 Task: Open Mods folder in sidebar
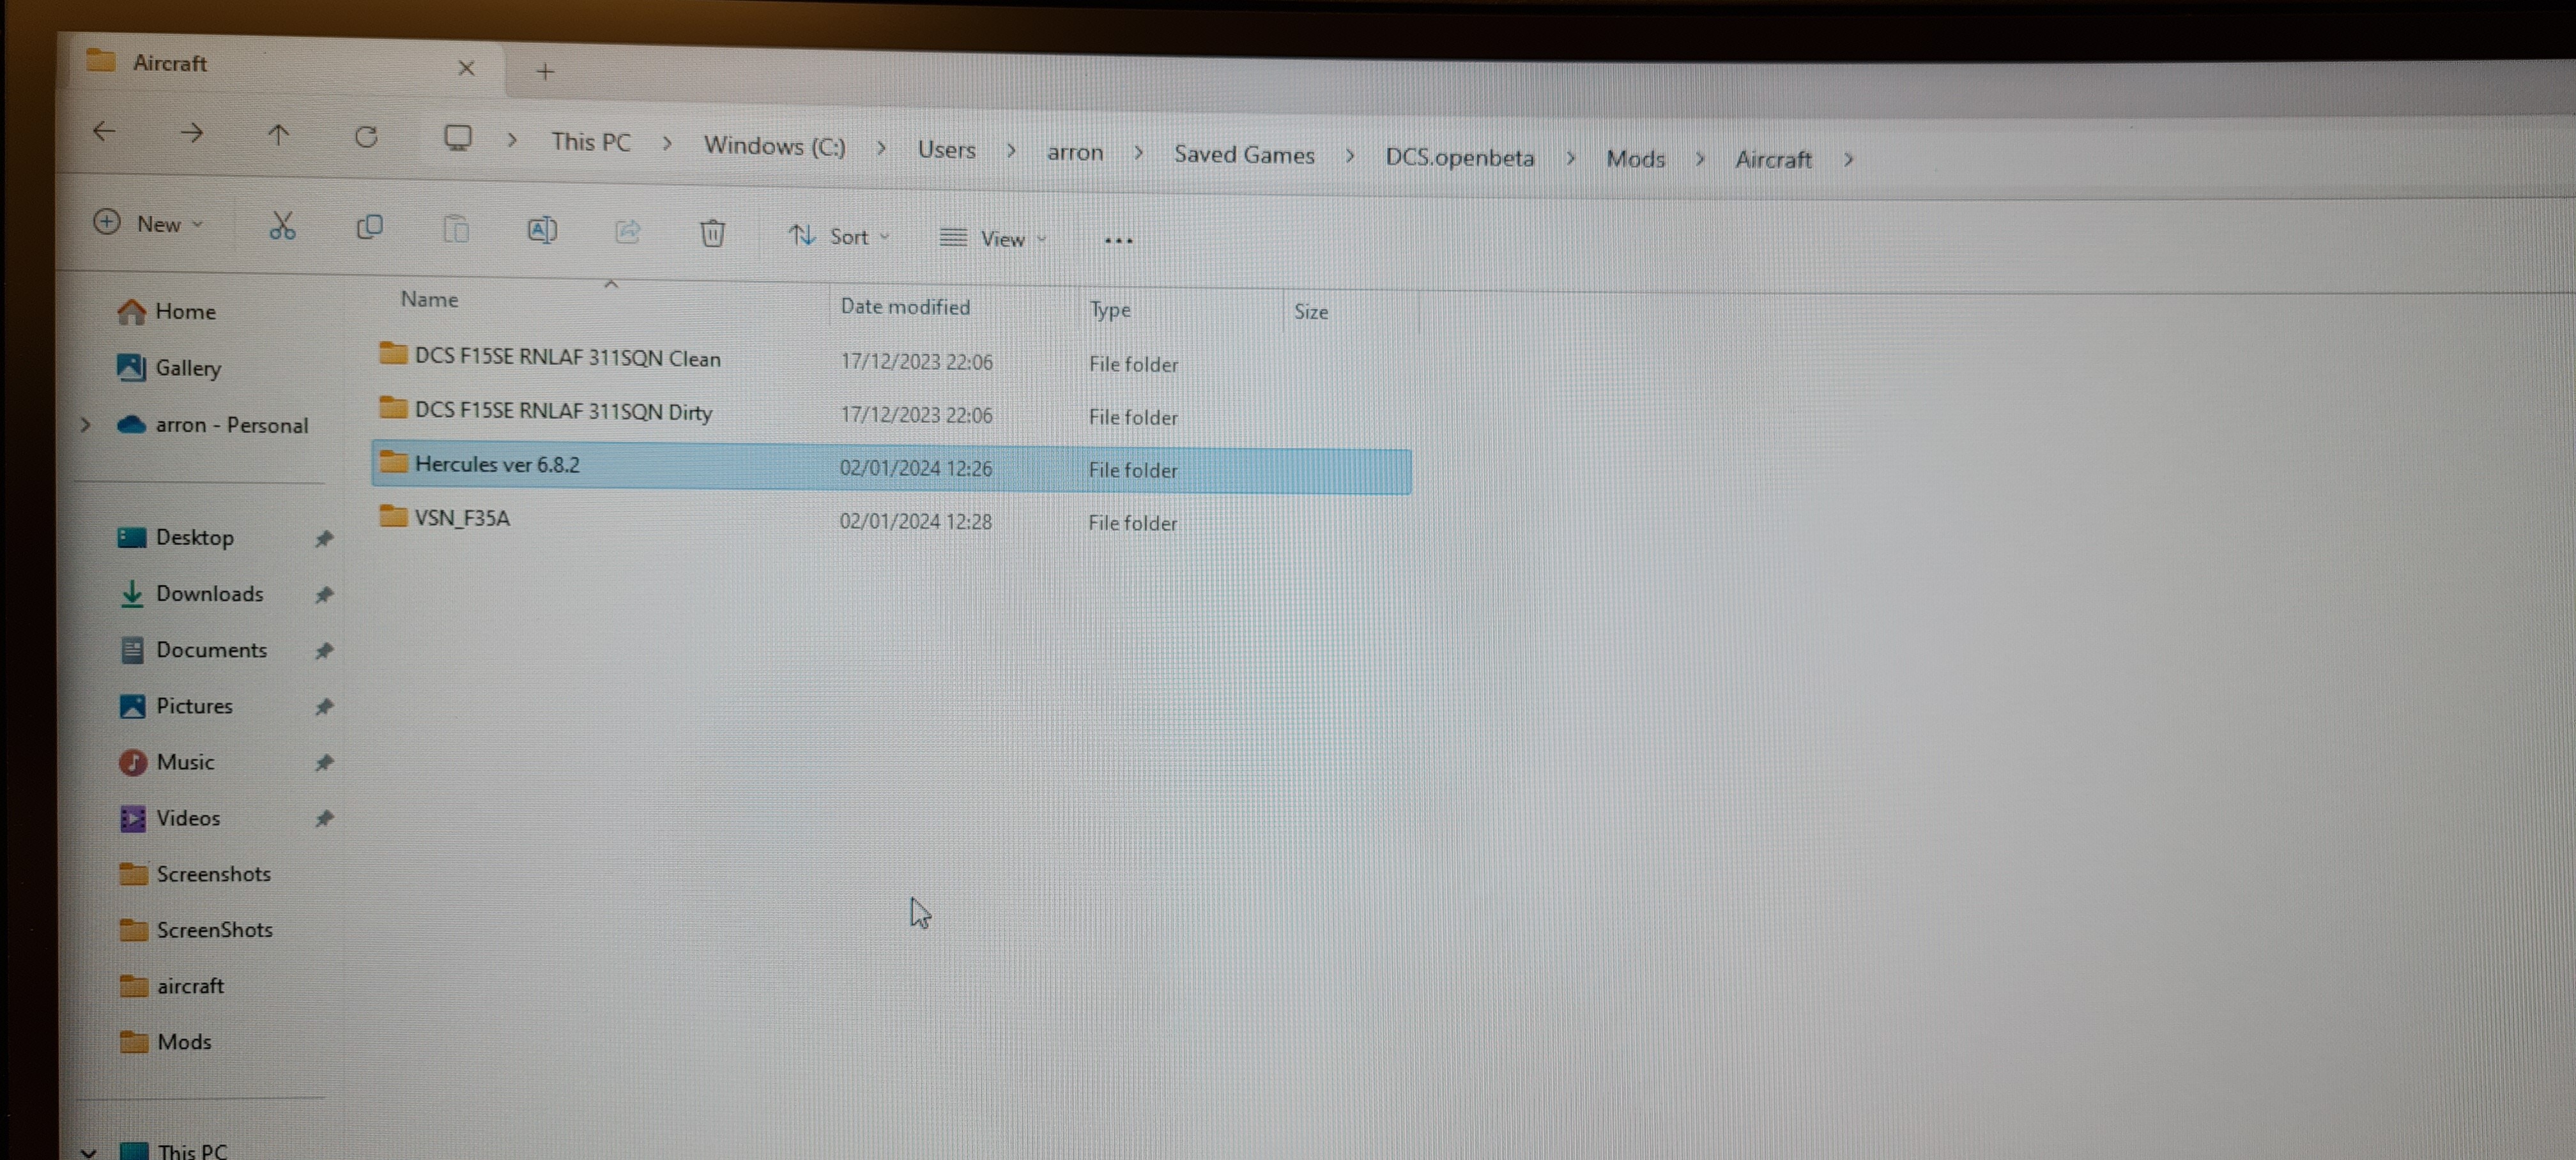[165, 1041]
